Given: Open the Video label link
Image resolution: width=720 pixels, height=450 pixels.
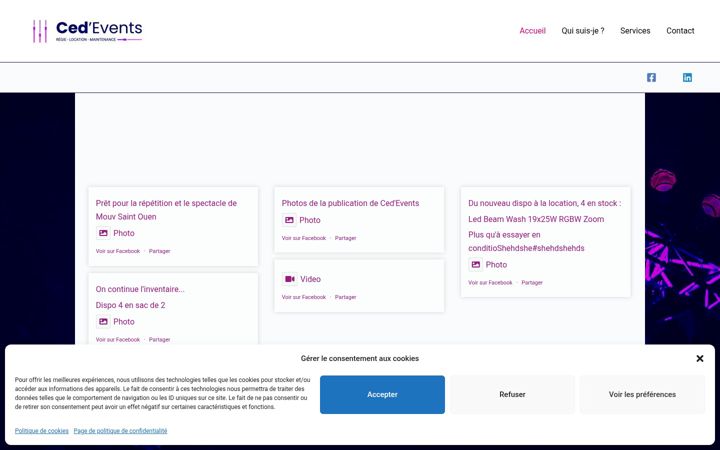Looking at the screenshot, I should click(x=310, y=279).
